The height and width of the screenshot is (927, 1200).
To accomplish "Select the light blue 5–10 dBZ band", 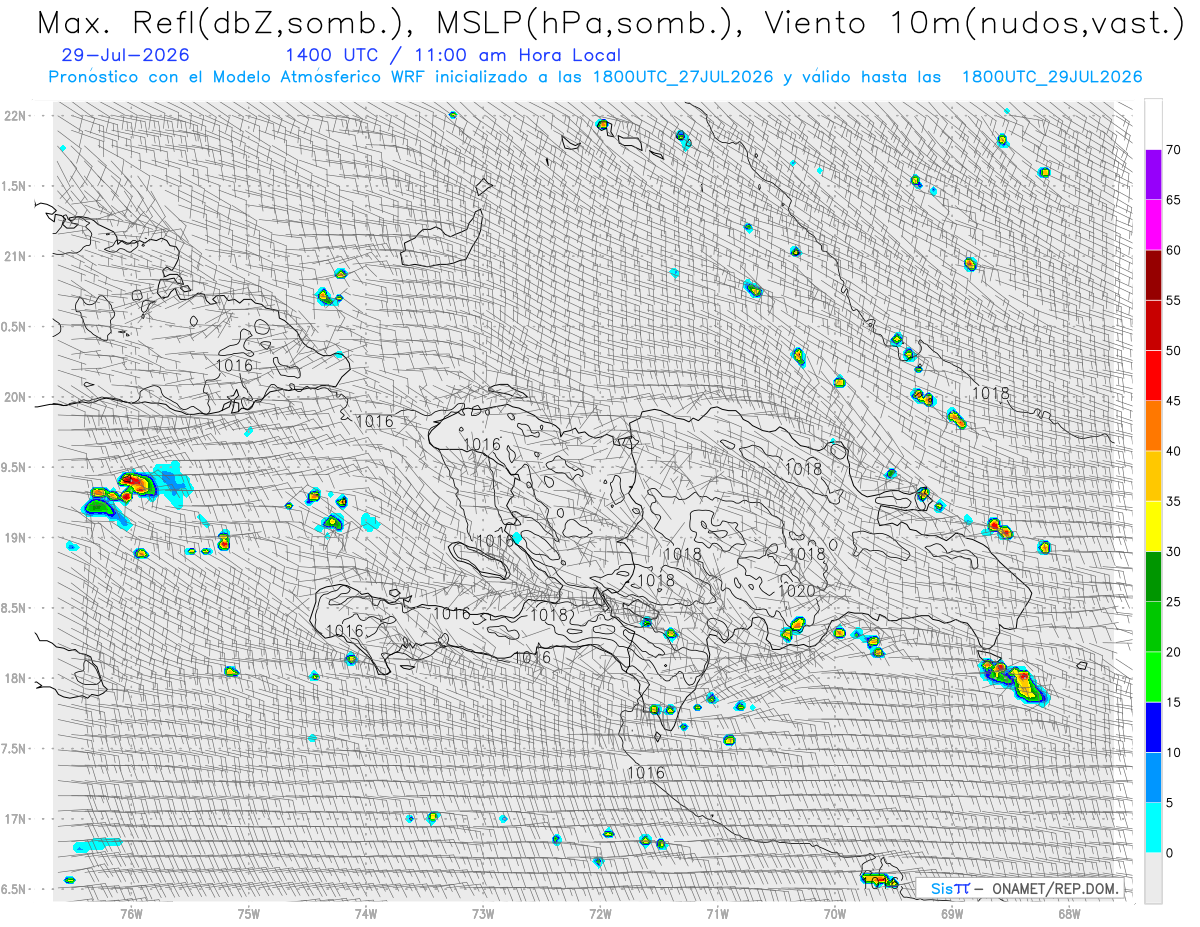I will pos(1153,777).
